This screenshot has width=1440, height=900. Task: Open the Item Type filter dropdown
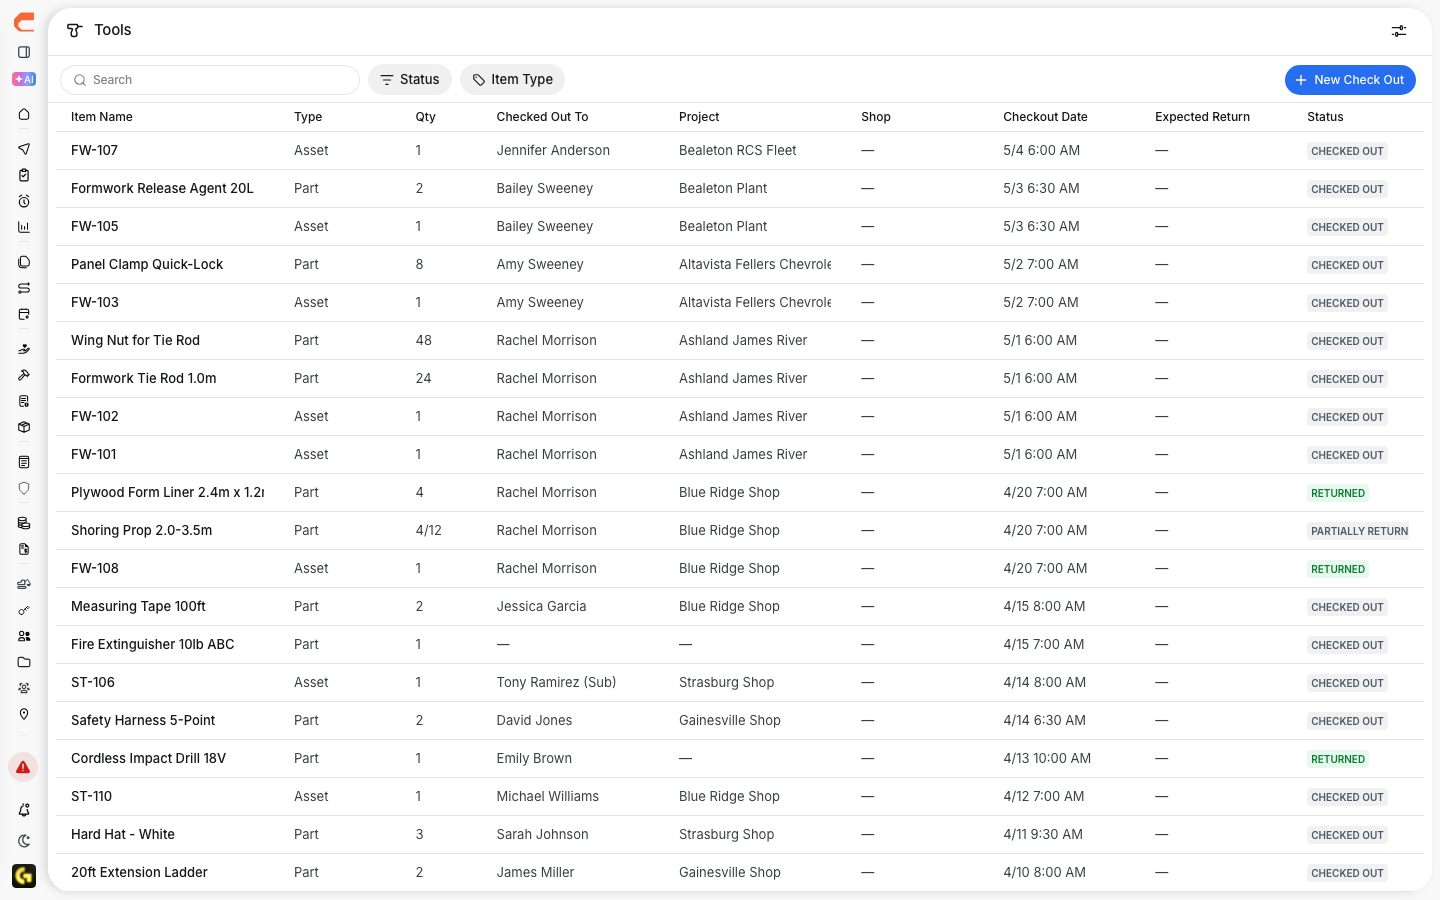[x=512, y=80]
